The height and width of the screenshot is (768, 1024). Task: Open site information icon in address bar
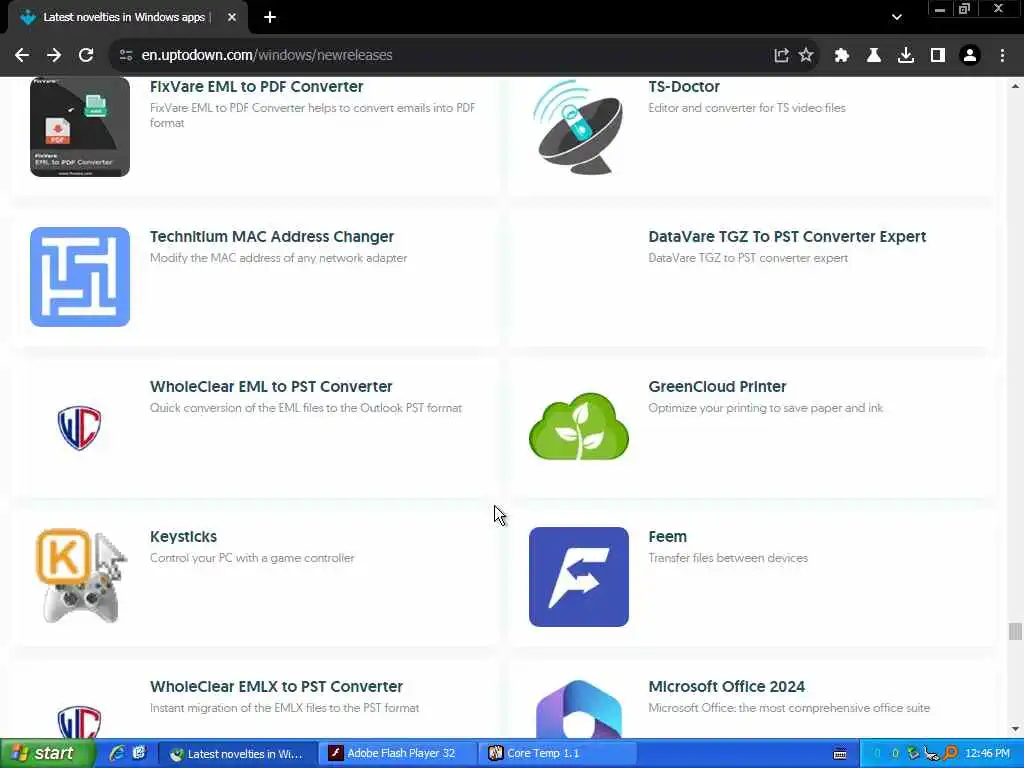[126, 56]
